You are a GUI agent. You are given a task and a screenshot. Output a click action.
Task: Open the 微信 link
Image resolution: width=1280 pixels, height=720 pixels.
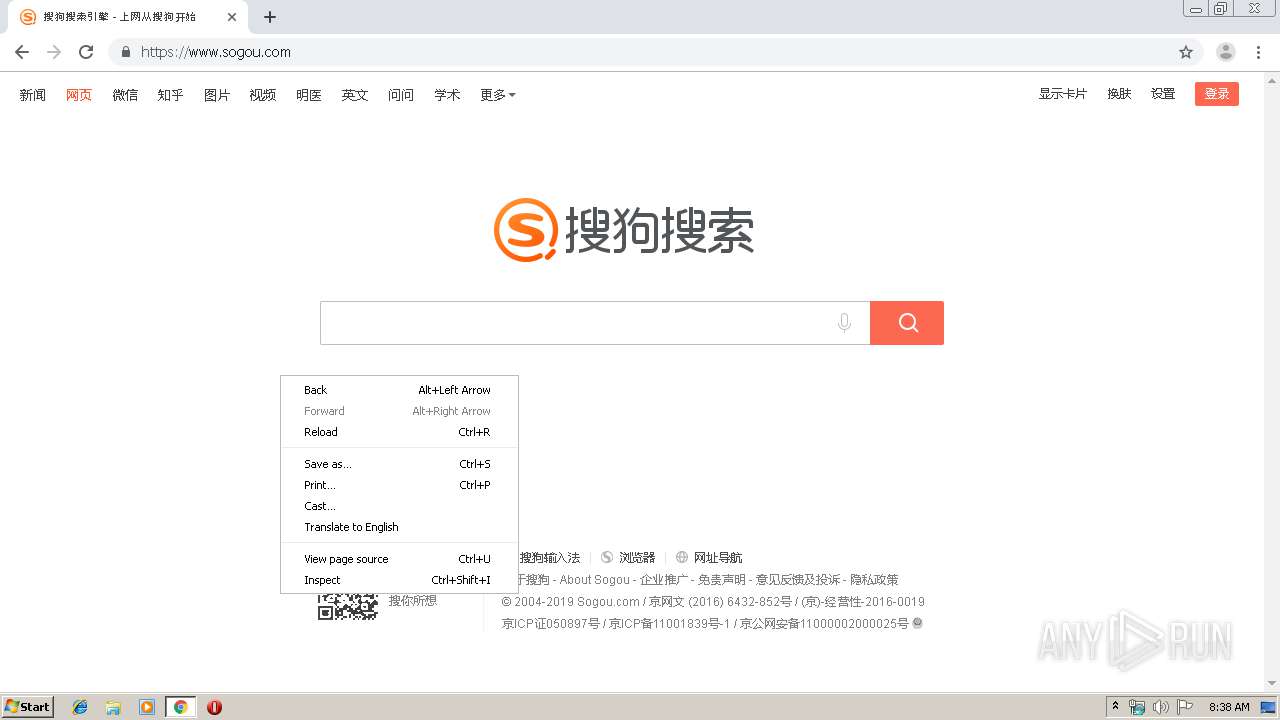125,95
